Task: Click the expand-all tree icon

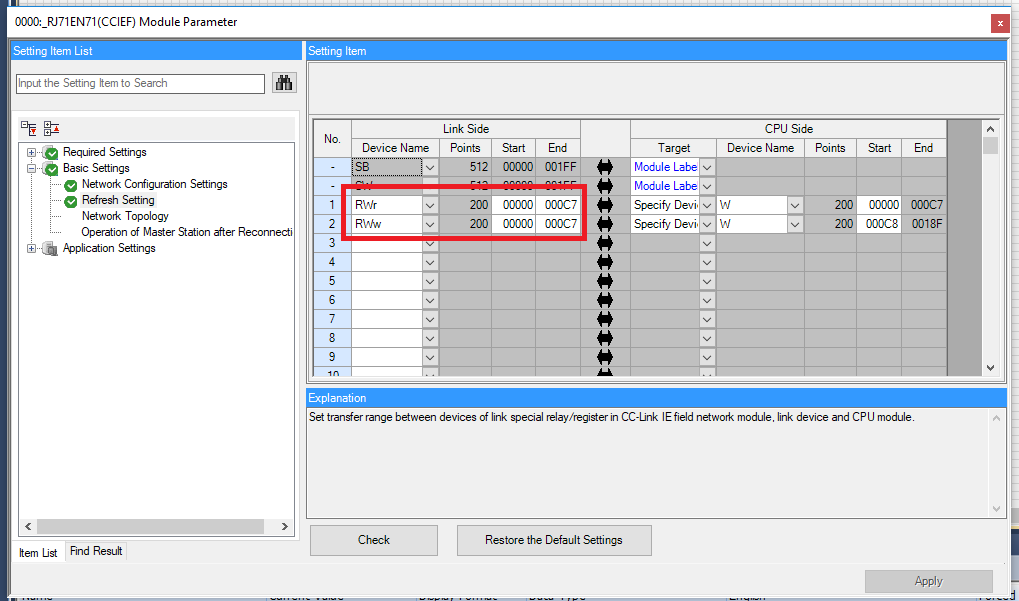Action: click(x=29, y=128)
